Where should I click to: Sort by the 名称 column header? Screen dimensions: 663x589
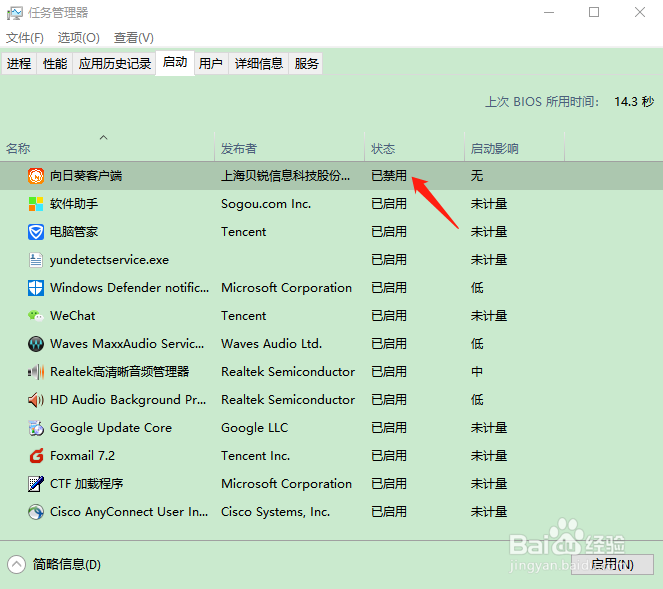tap(107, 146)
